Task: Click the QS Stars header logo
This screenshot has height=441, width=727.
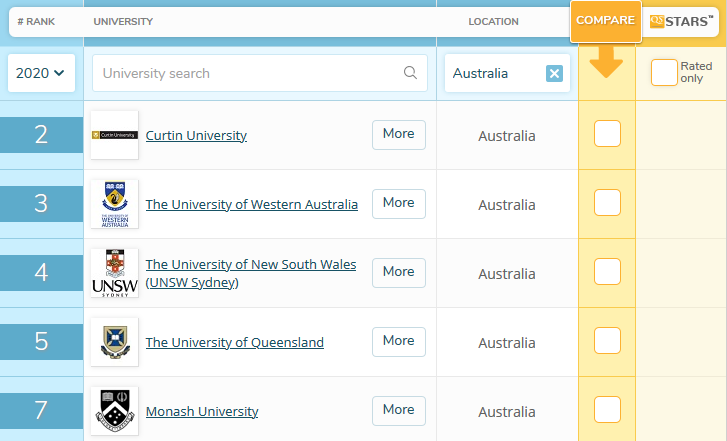Action: (x=682, y=21)
